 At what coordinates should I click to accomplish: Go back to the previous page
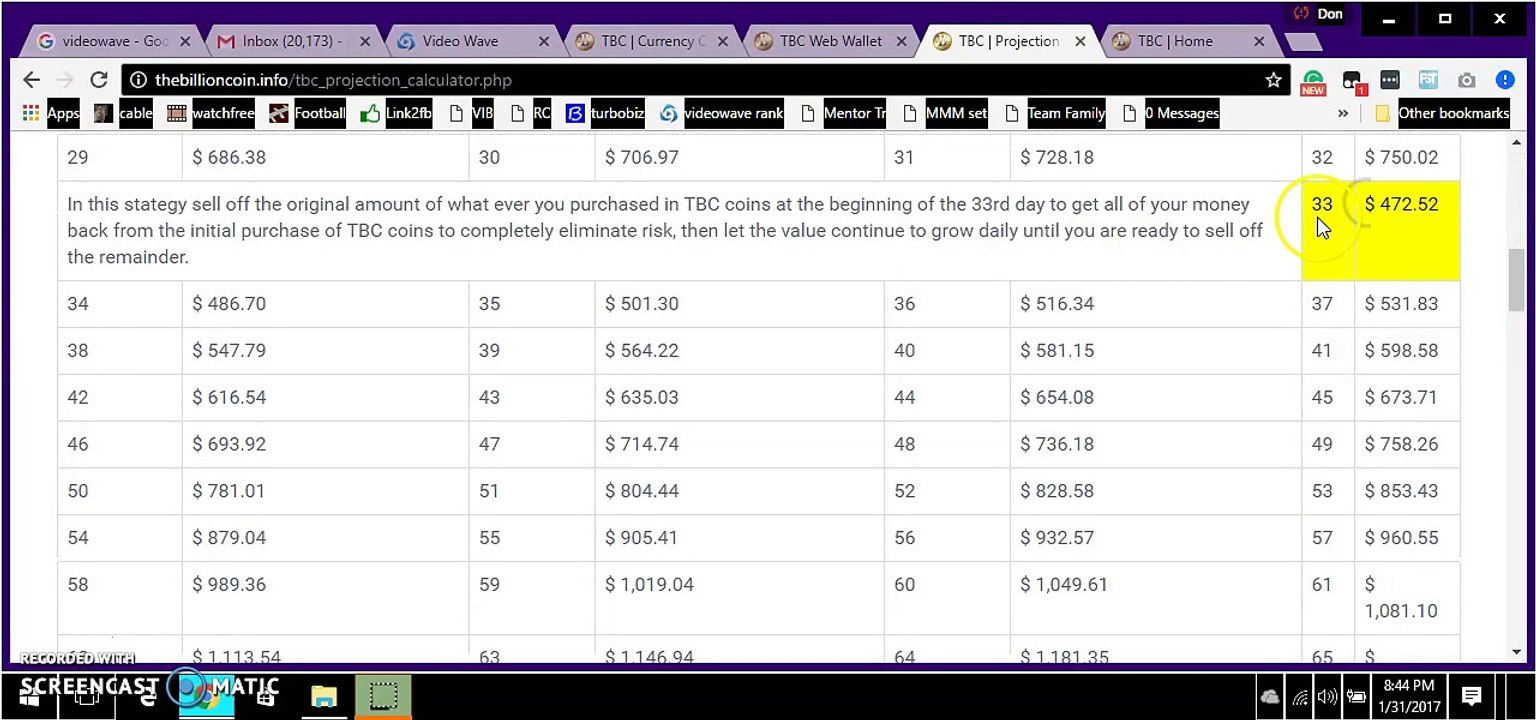point(31,80)
